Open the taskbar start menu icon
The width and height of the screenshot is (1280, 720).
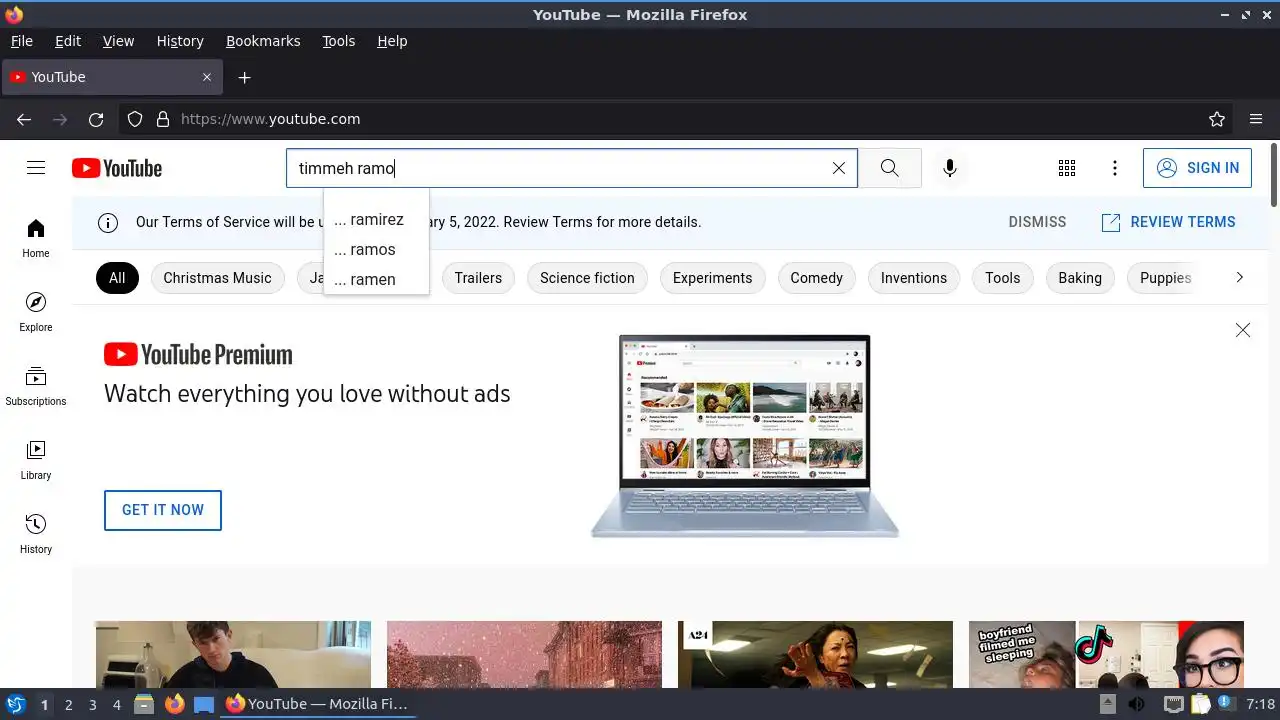(x=15, y=704)
